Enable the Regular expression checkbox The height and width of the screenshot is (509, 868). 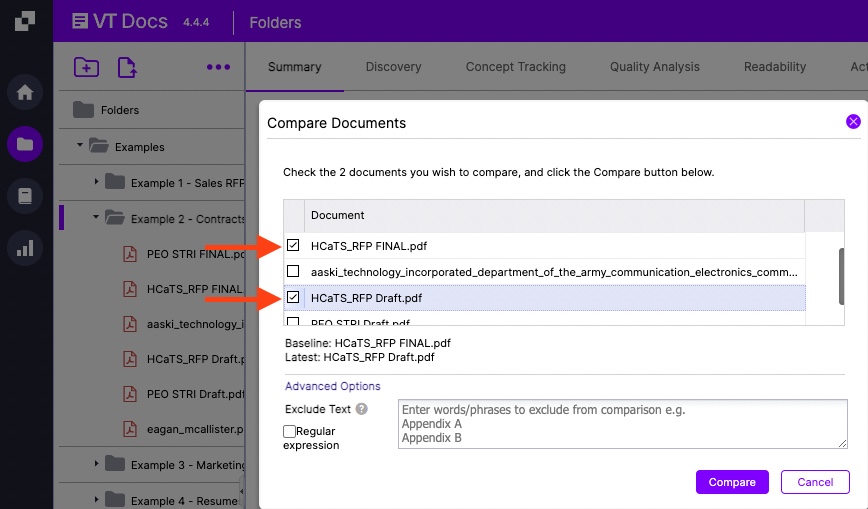pyautogui.click(x=290, y=431)
